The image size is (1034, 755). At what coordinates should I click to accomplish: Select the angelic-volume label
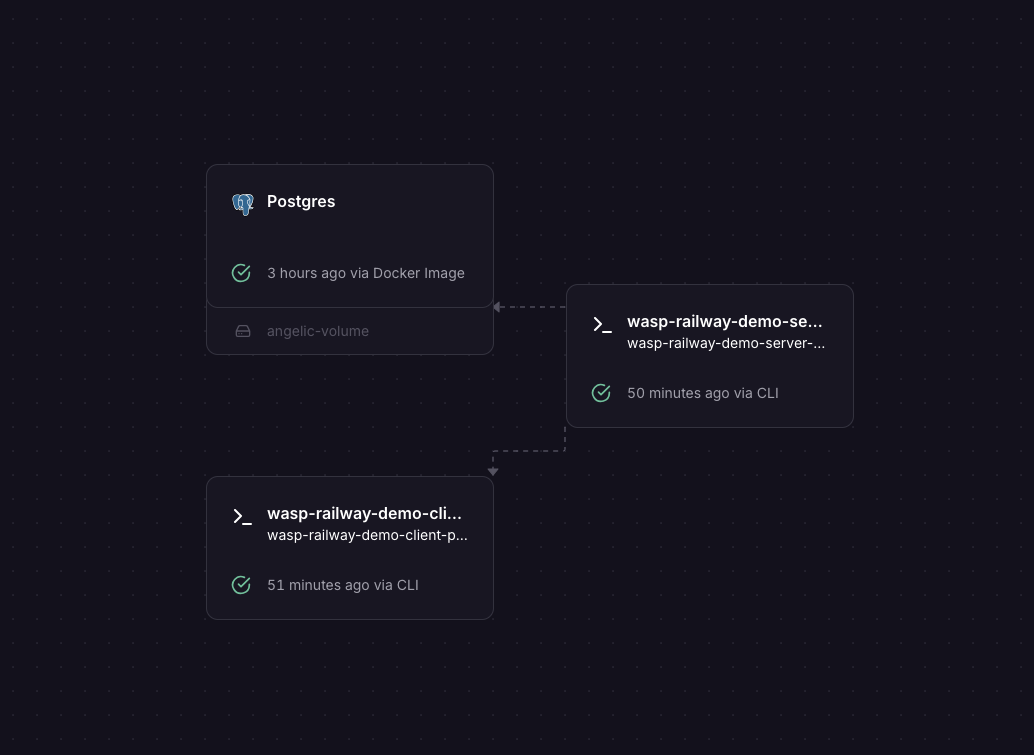coord(318,331)
